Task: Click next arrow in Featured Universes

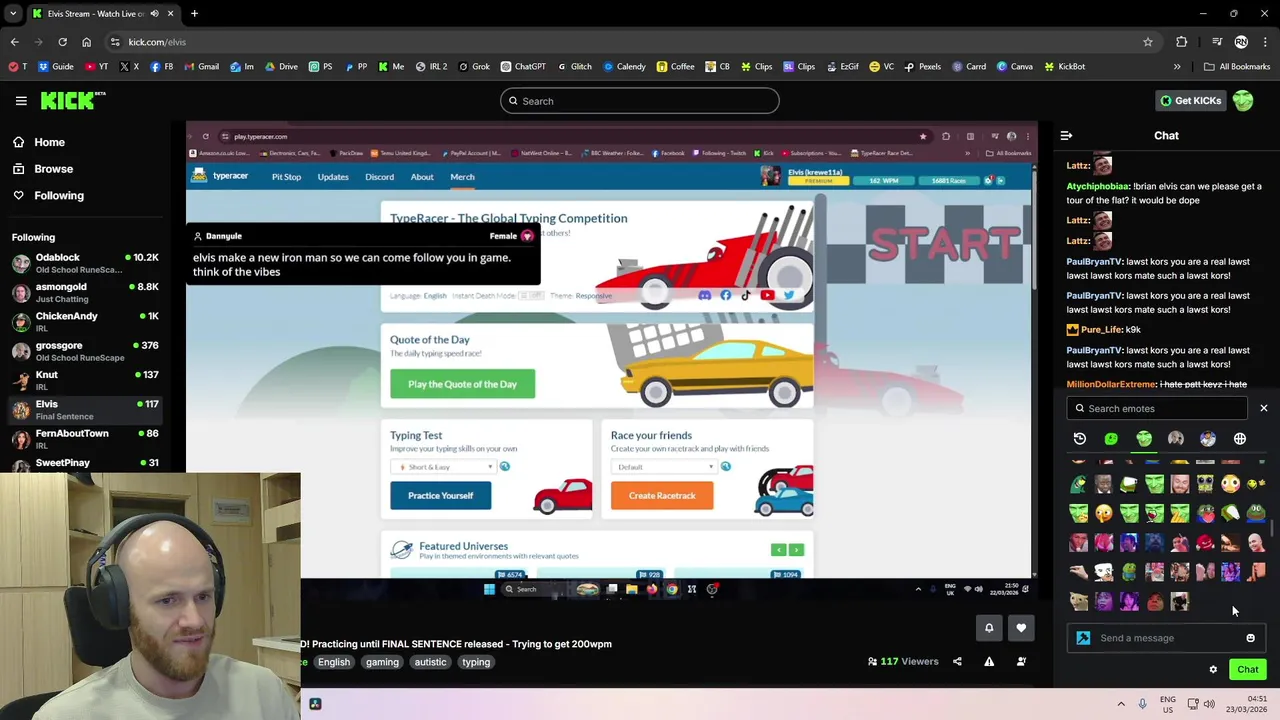Action: click(x=796, y=550)
